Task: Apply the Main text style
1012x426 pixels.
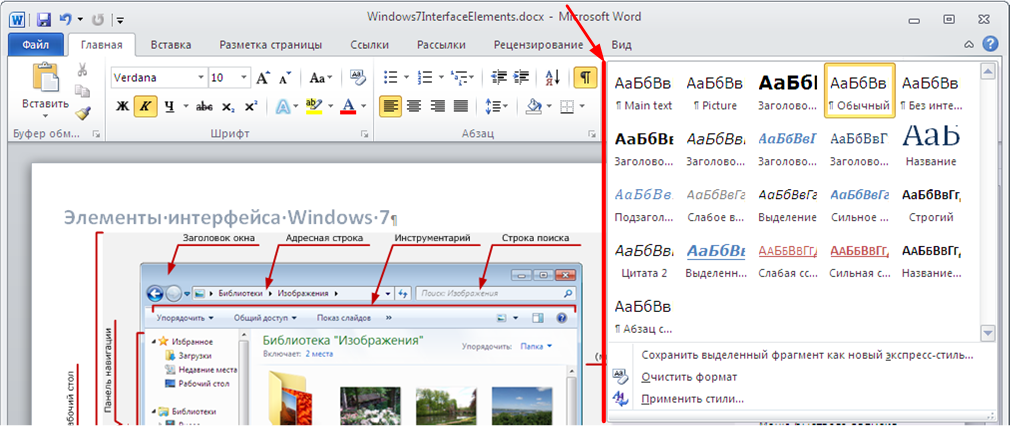Action: coord(644,91)
